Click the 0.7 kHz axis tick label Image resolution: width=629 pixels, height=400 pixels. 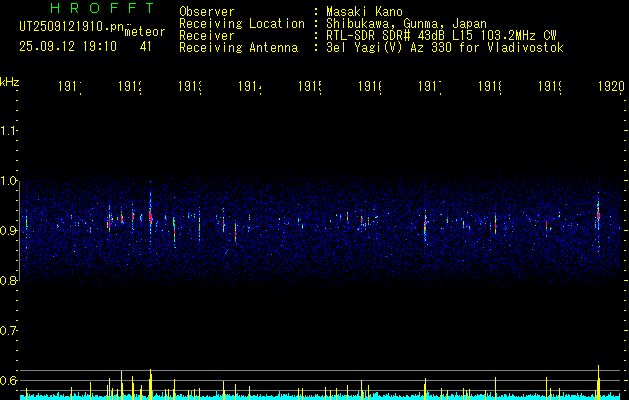8,330
